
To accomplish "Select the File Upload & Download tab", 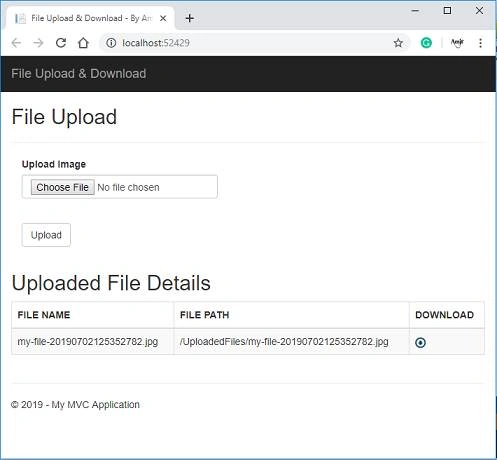I will (x=90, y=18).
